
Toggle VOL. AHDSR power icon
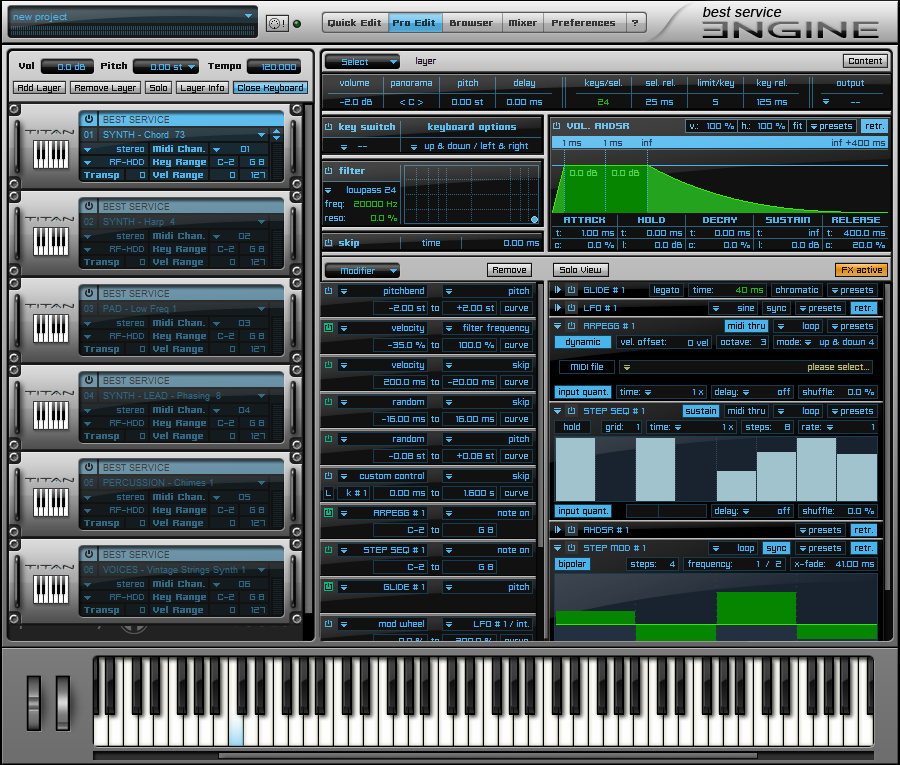[557, 126]
